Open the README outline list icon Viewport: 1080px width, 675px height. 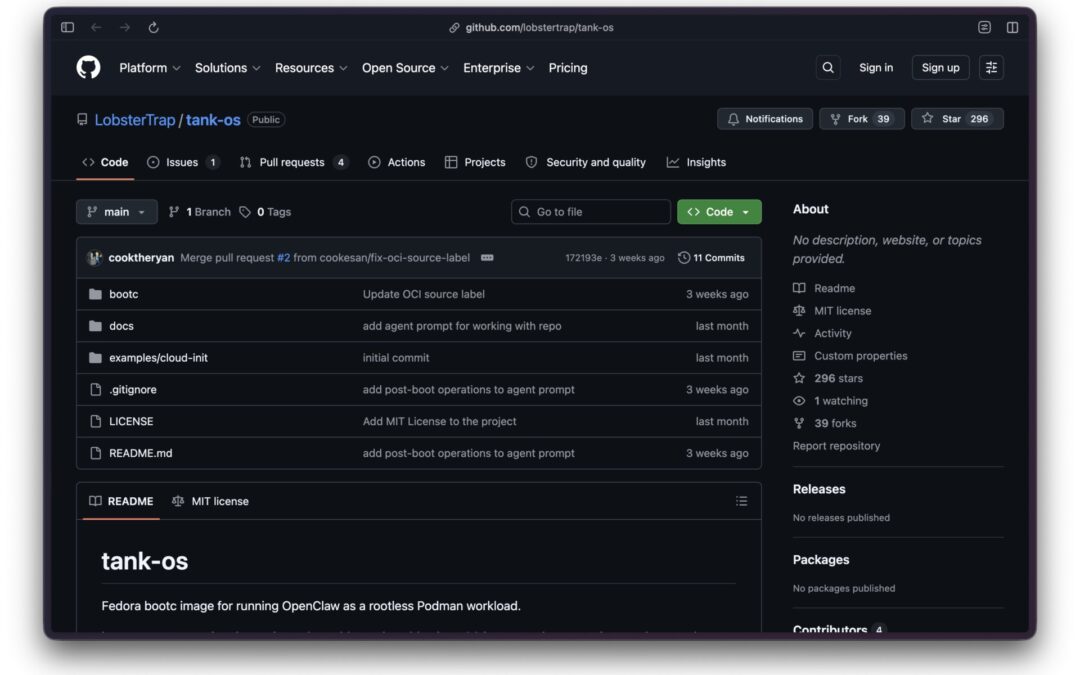[x=741, y=501]
